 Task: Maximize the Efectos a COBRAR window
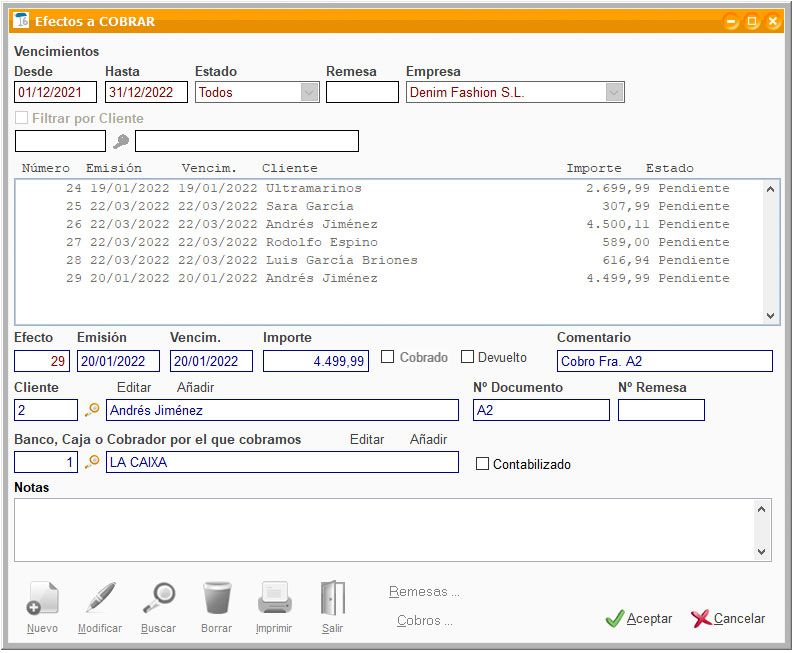752,21
